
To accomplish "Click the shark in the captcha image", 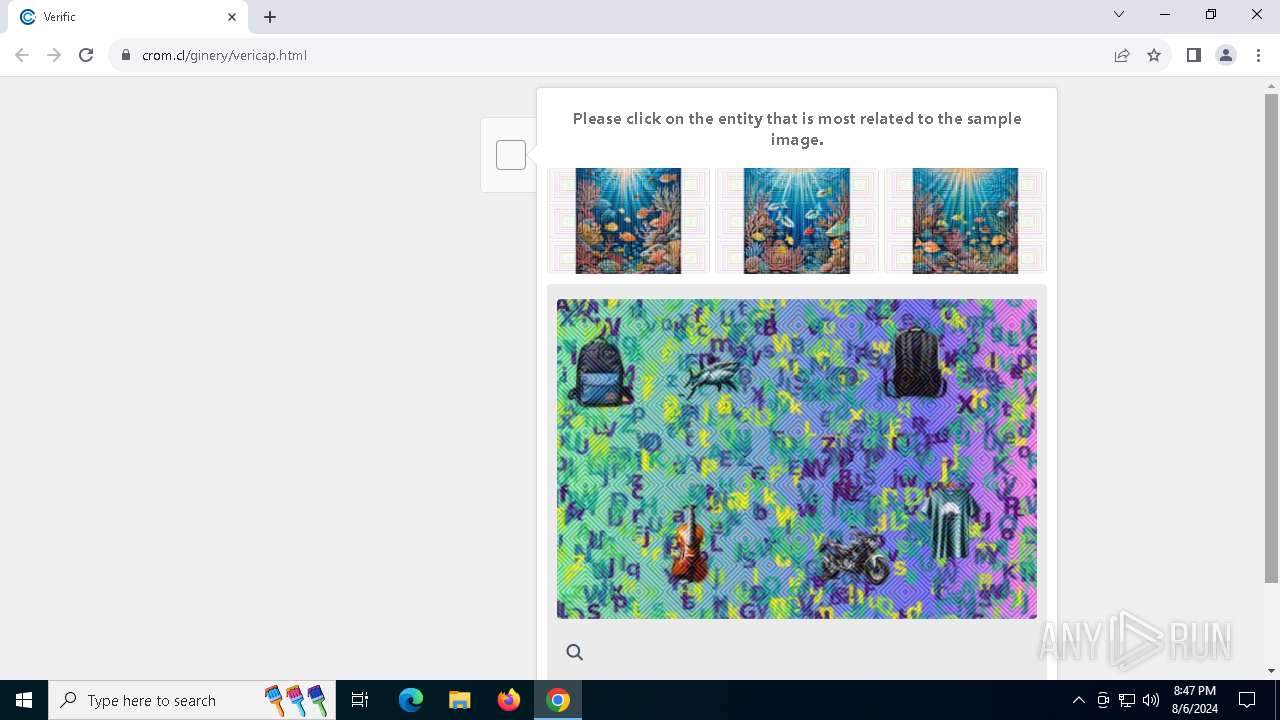I will [713, 377].
